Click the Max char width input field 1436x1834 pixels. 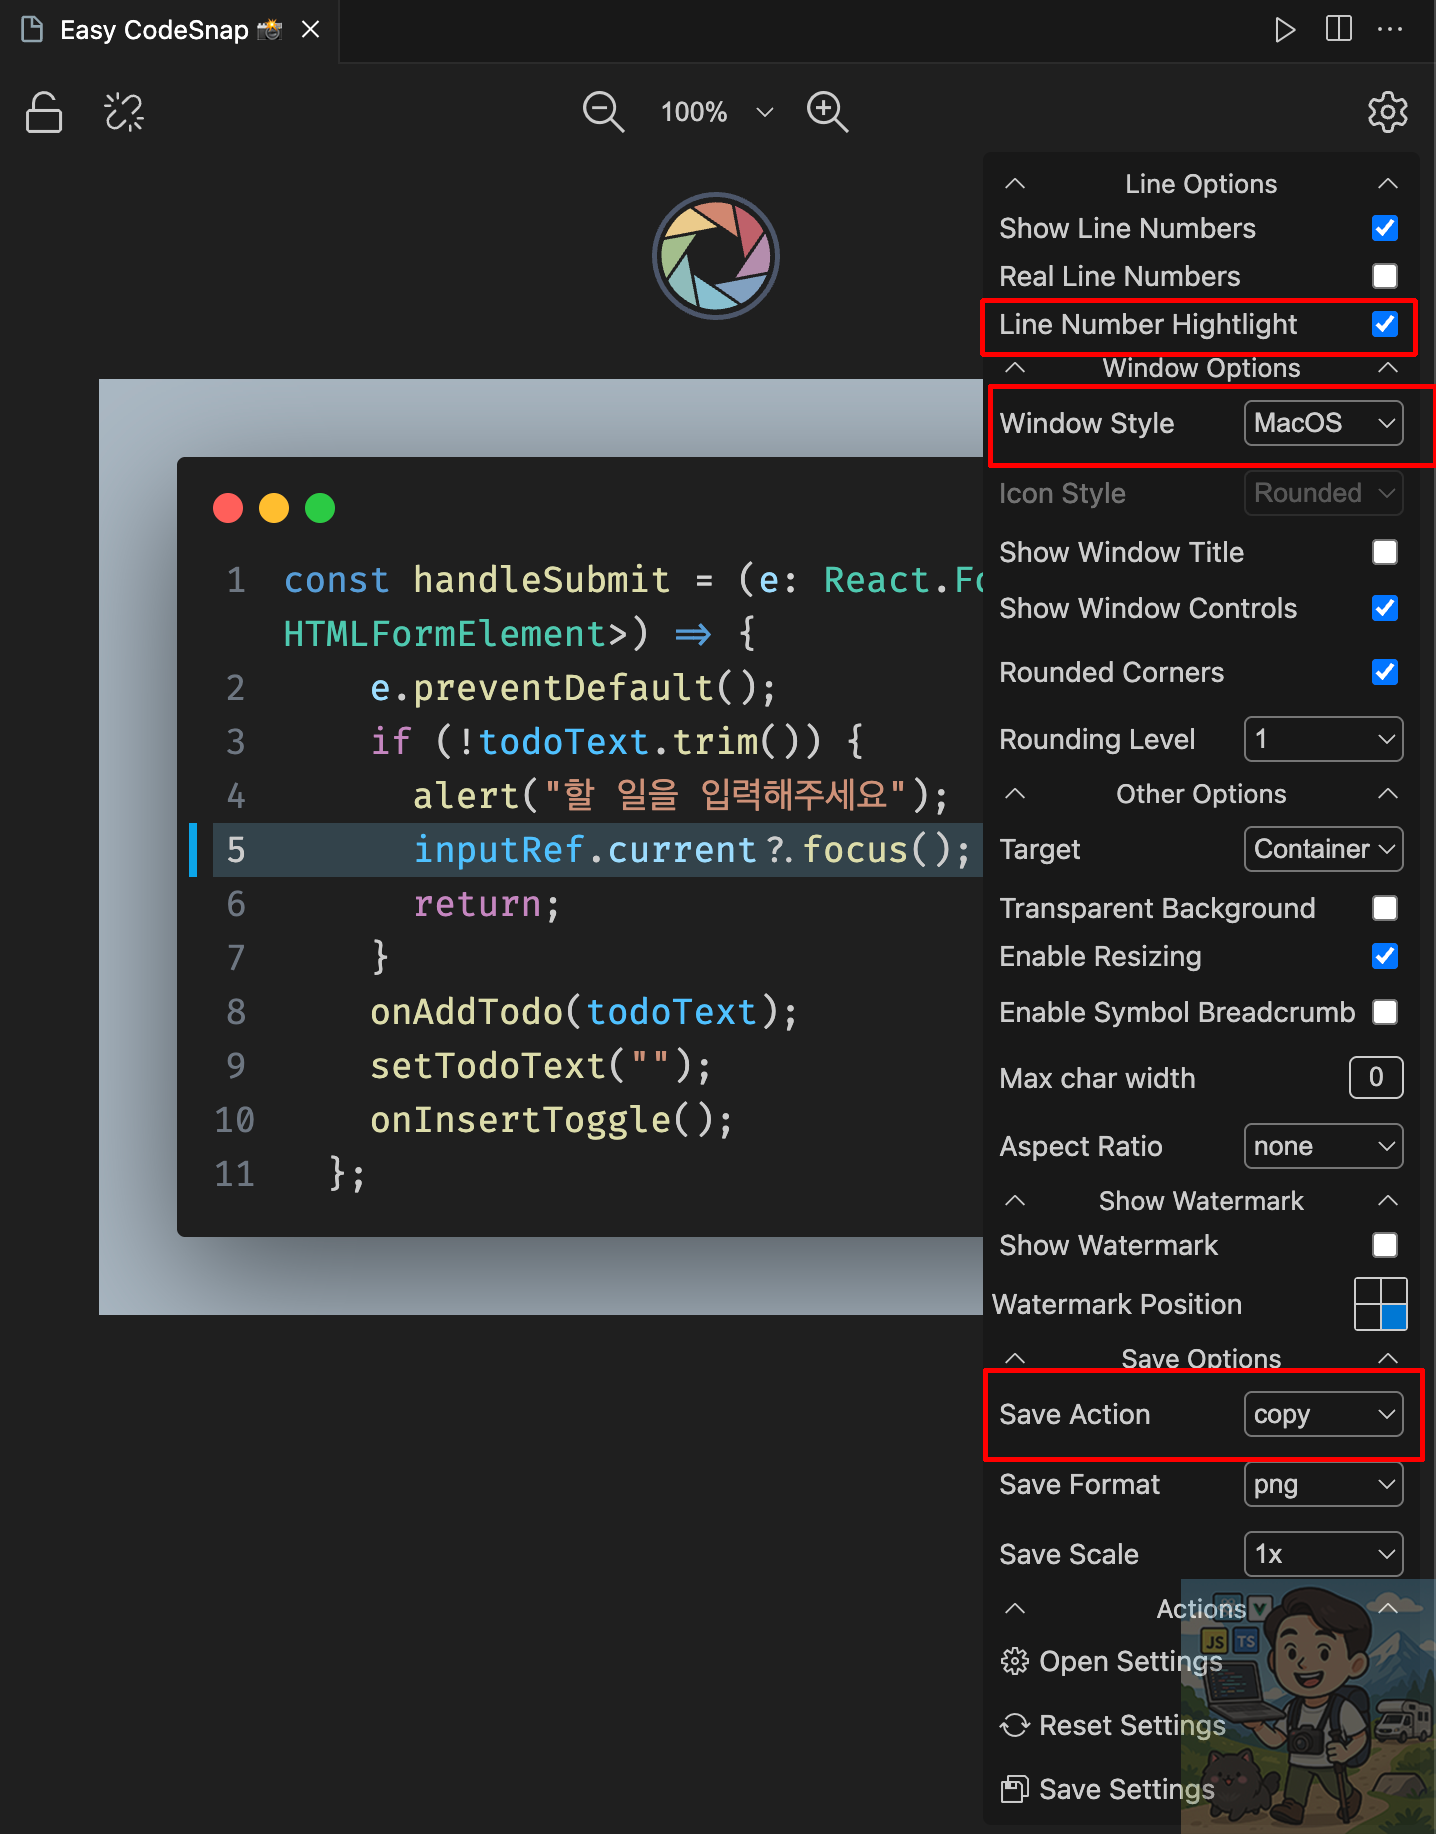(1376, 1077)
